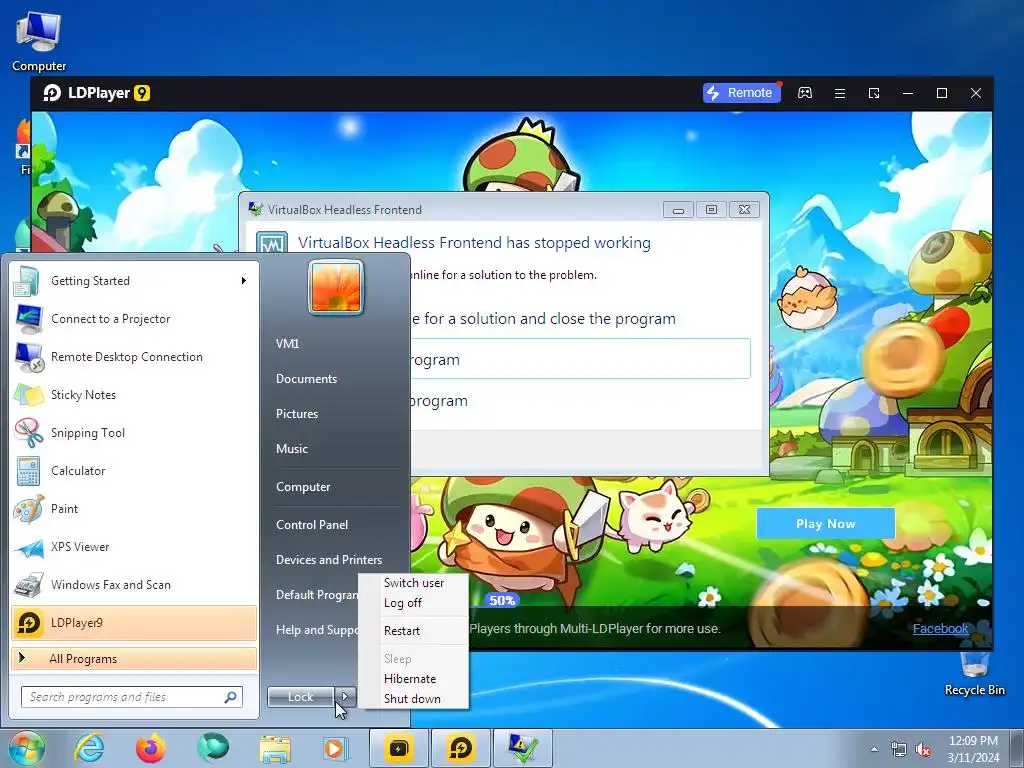Launch LDPlayer9 from Start menu
Image resolution: width=1024 pixels, height=768 pixels.
[133, 622]
